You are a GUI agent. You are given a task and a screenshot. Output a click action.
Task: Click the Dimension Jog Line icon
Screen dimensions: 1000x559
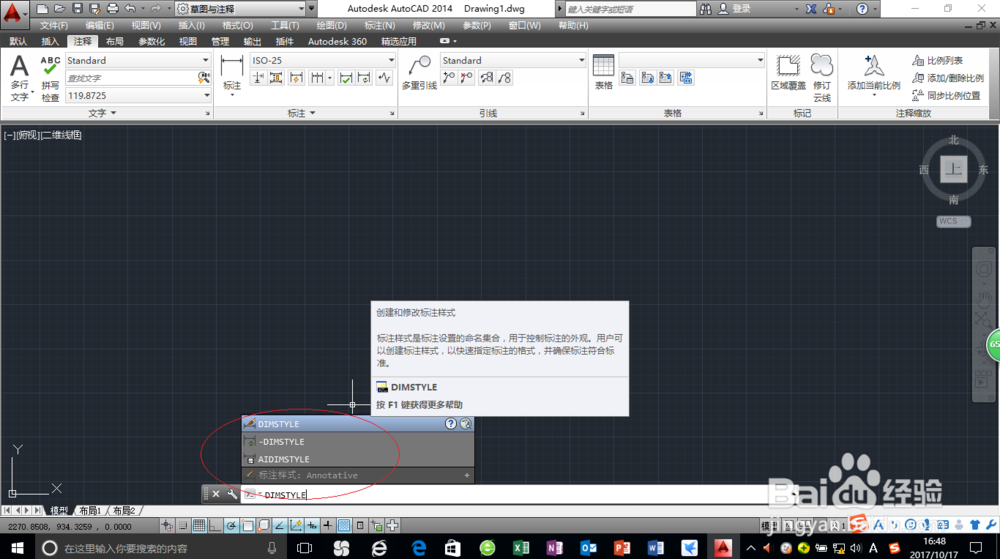tap(384, 78)
